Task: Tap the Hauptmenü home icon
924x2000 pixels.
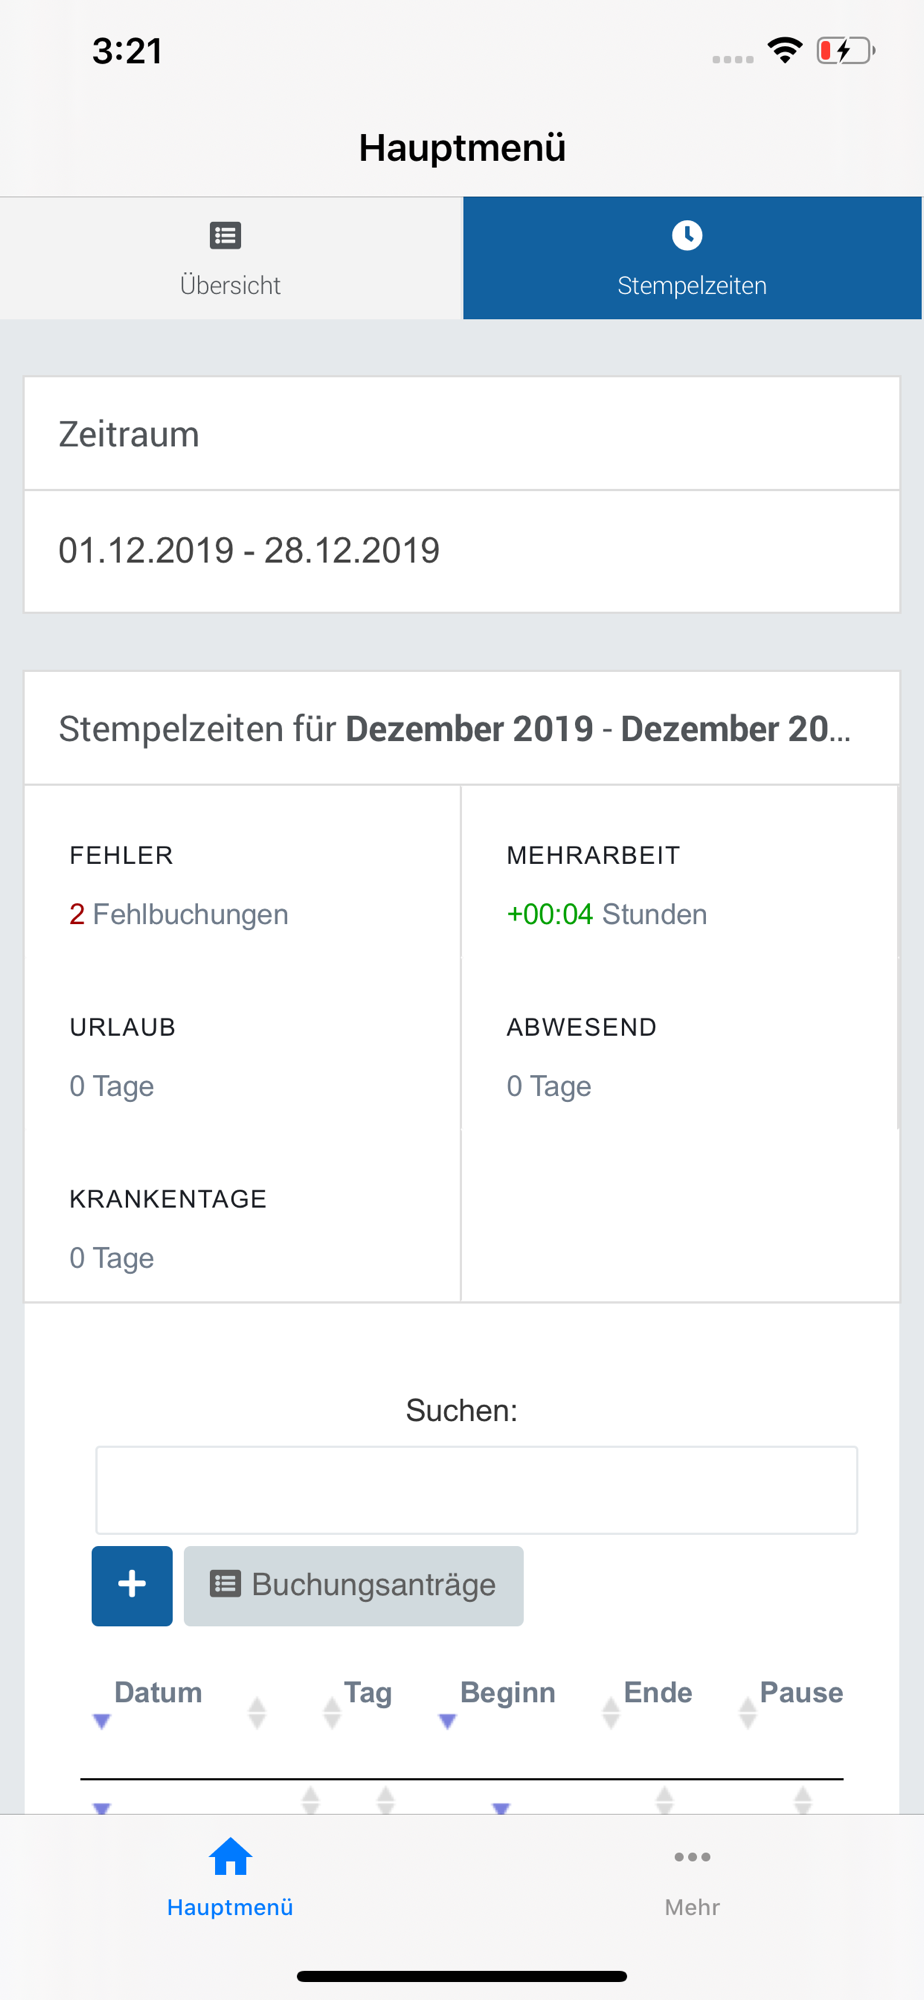Action: pyautogui.click(x=230, y=1858)
